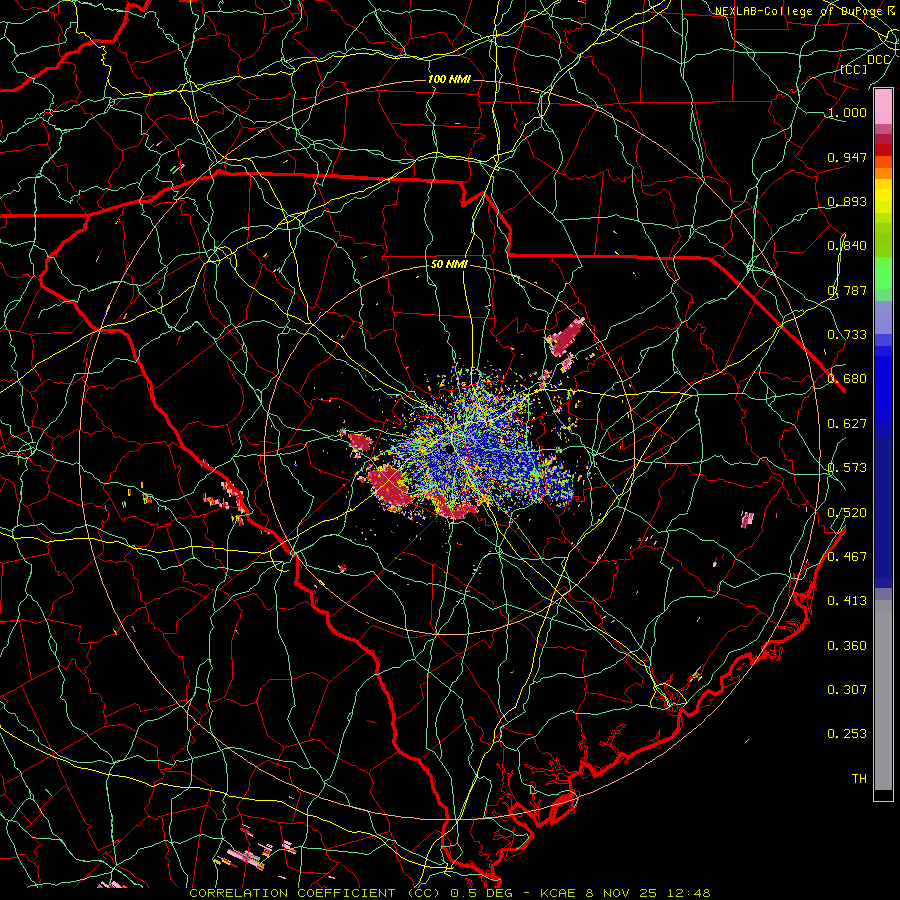This screenshot has height=900, width=900.
Task: Pick the bright green legend color band
Action: 883,273
